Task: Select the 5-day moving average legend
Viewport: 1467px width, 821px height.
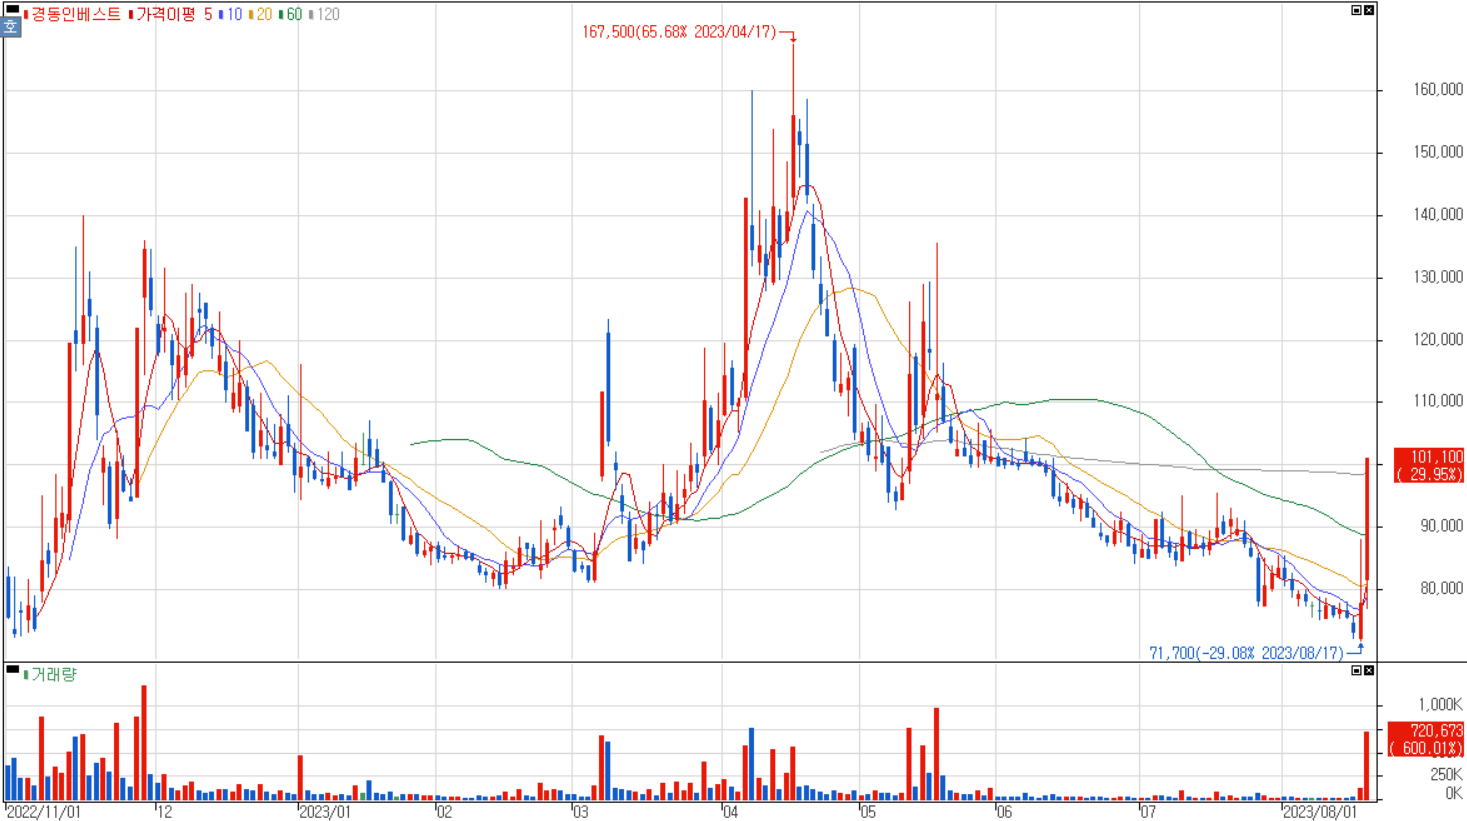Action: pos(208,15)
